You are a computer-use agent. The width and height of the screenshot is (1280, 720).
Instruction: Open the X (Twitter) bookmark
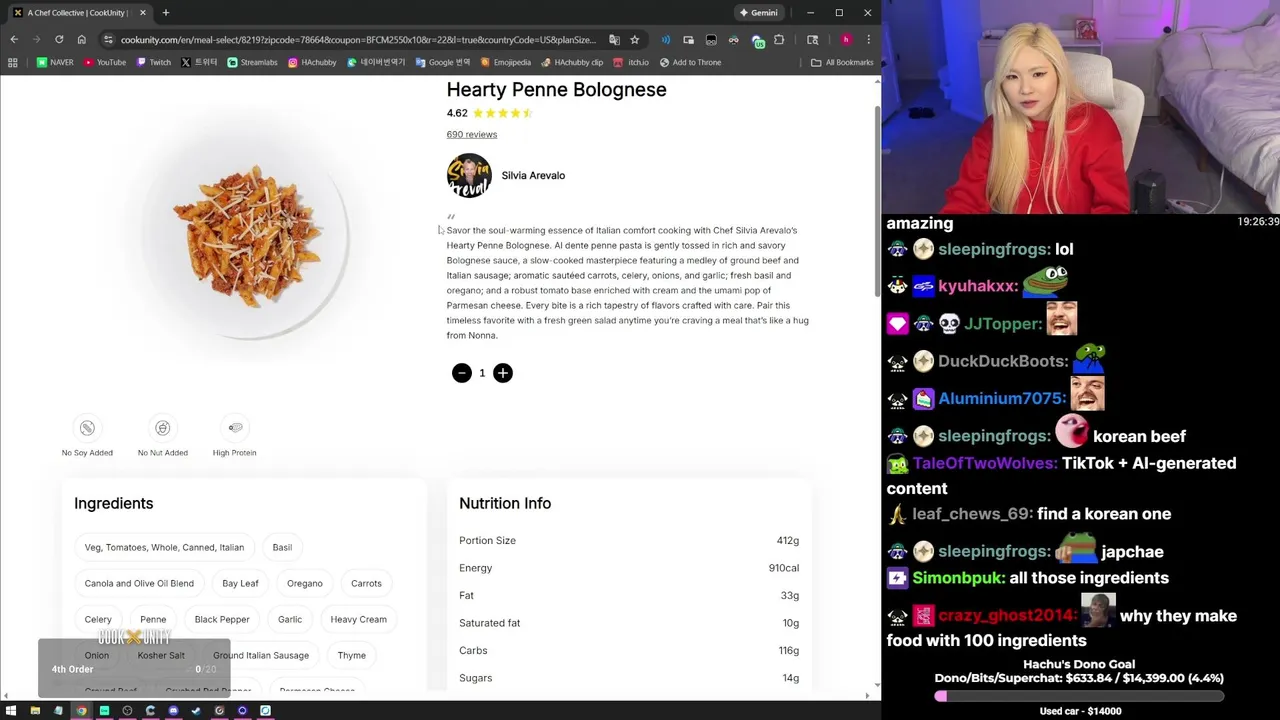click(x=199, y=62)
